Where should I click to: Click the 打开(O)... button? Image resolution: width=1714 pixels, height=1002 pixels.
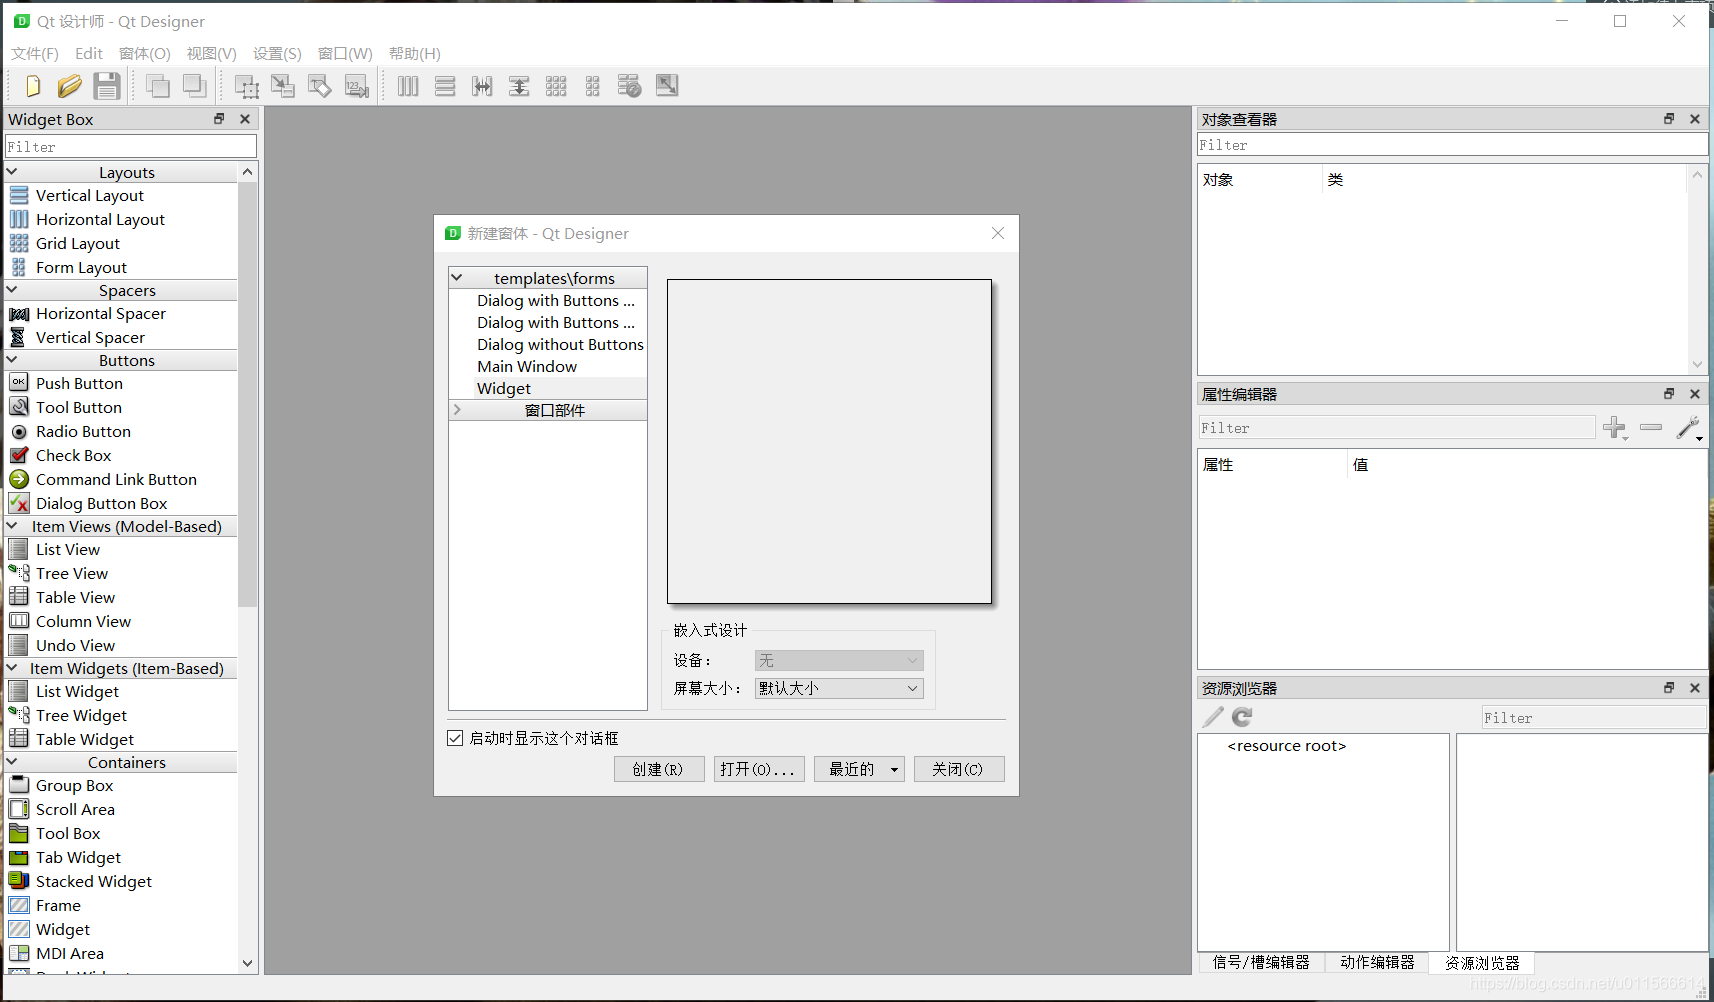coord(759,769)
